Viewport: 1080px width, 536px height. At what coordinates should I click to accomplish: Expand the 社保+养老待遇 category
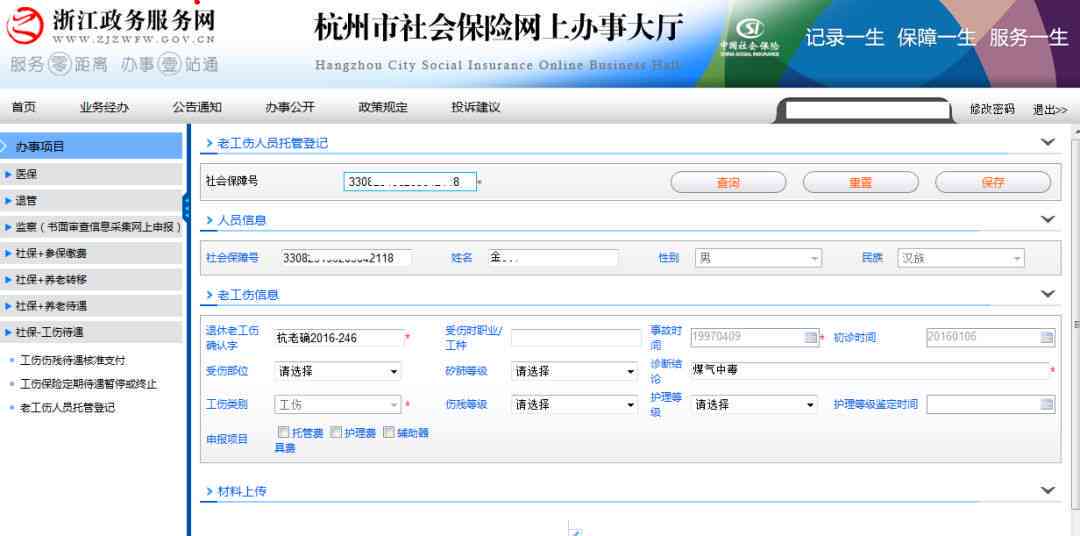tap(91, 306)
